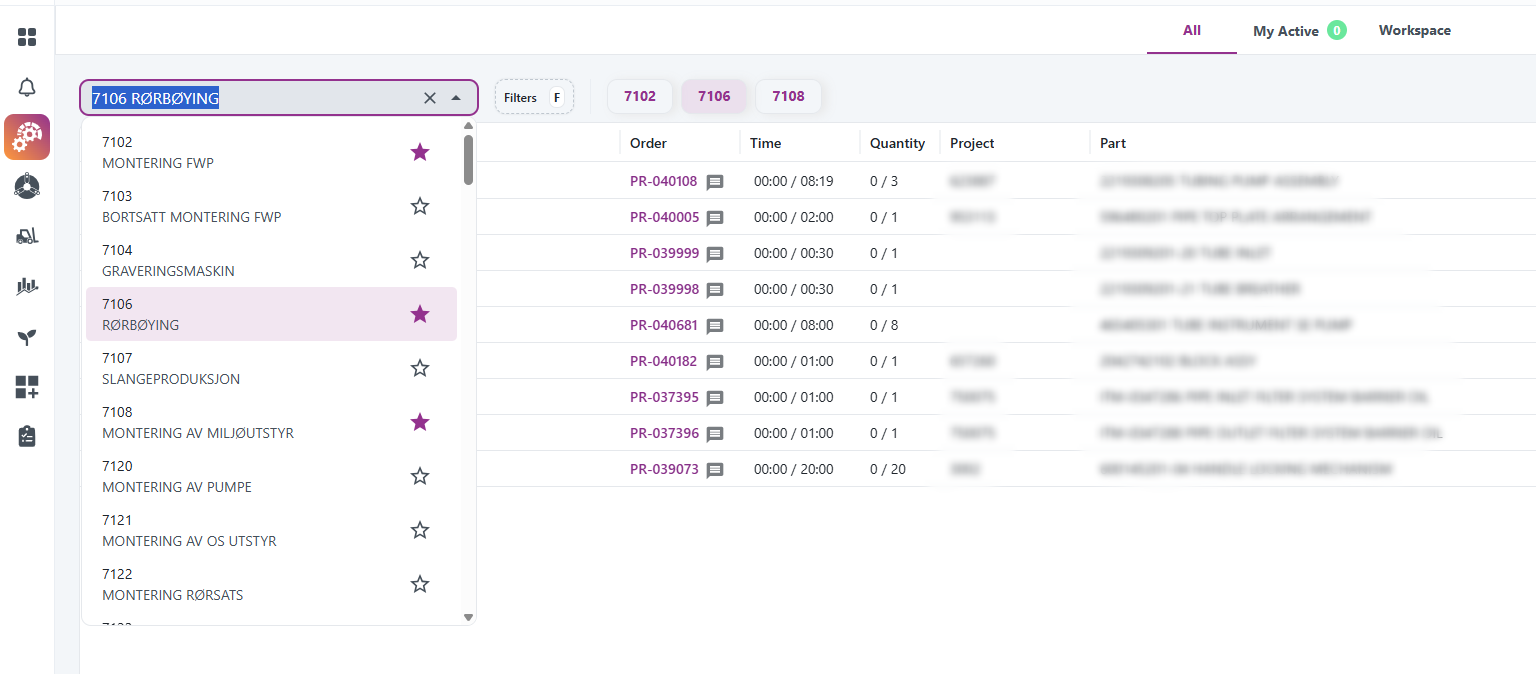Open the clipboard checklist icon in sidebar
The height and width of the screenshot is (674, 1536).
point(27,436)
